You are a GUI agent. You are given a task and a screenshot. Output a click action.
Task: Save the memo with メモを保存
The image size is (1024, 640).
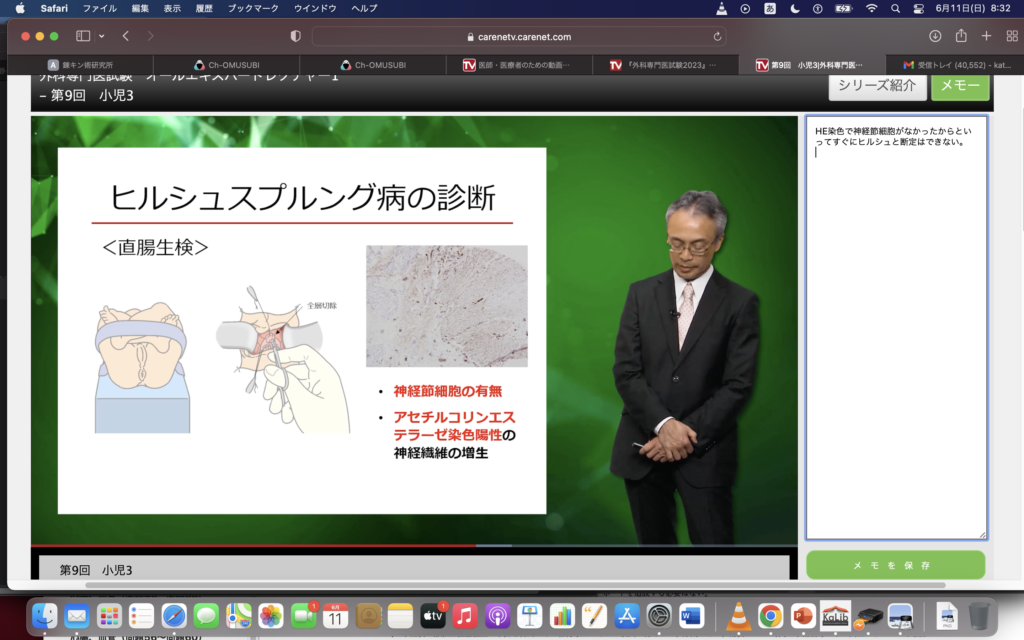[895, 565]
